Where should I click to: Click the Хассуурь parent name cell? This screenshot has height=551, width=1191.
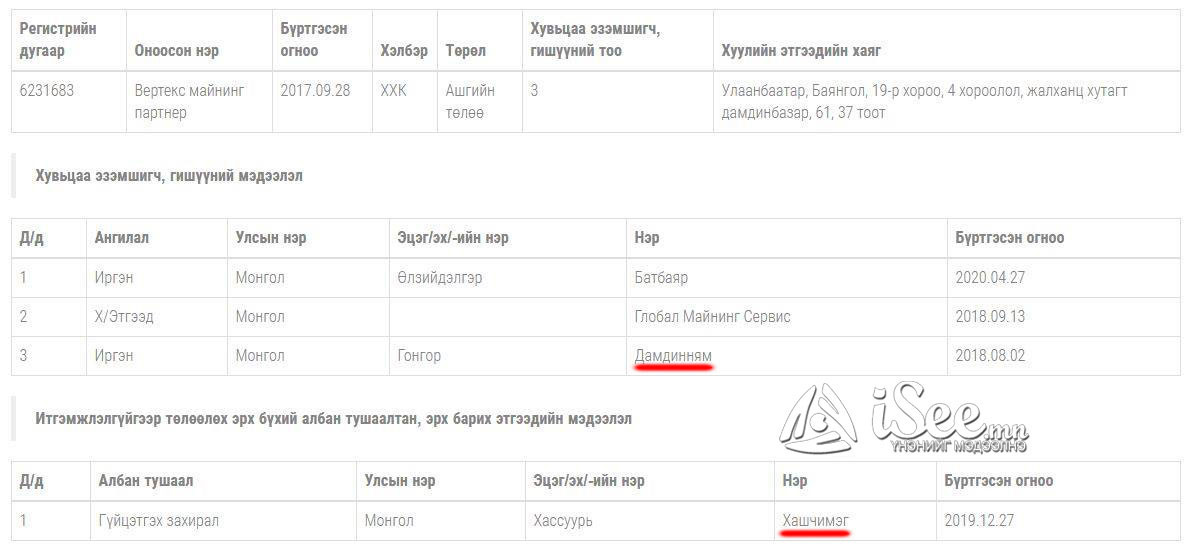point(563,521)
